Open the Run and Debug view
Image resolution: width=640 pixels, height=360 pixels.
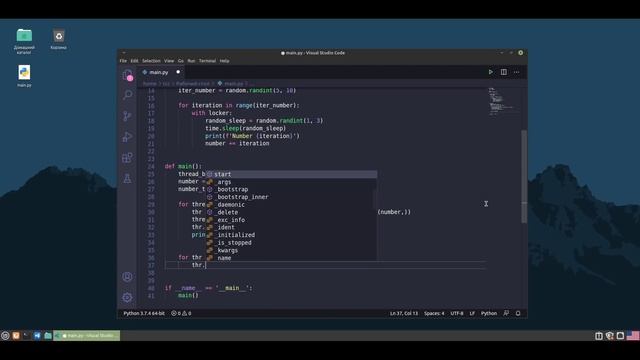[127, 137]
